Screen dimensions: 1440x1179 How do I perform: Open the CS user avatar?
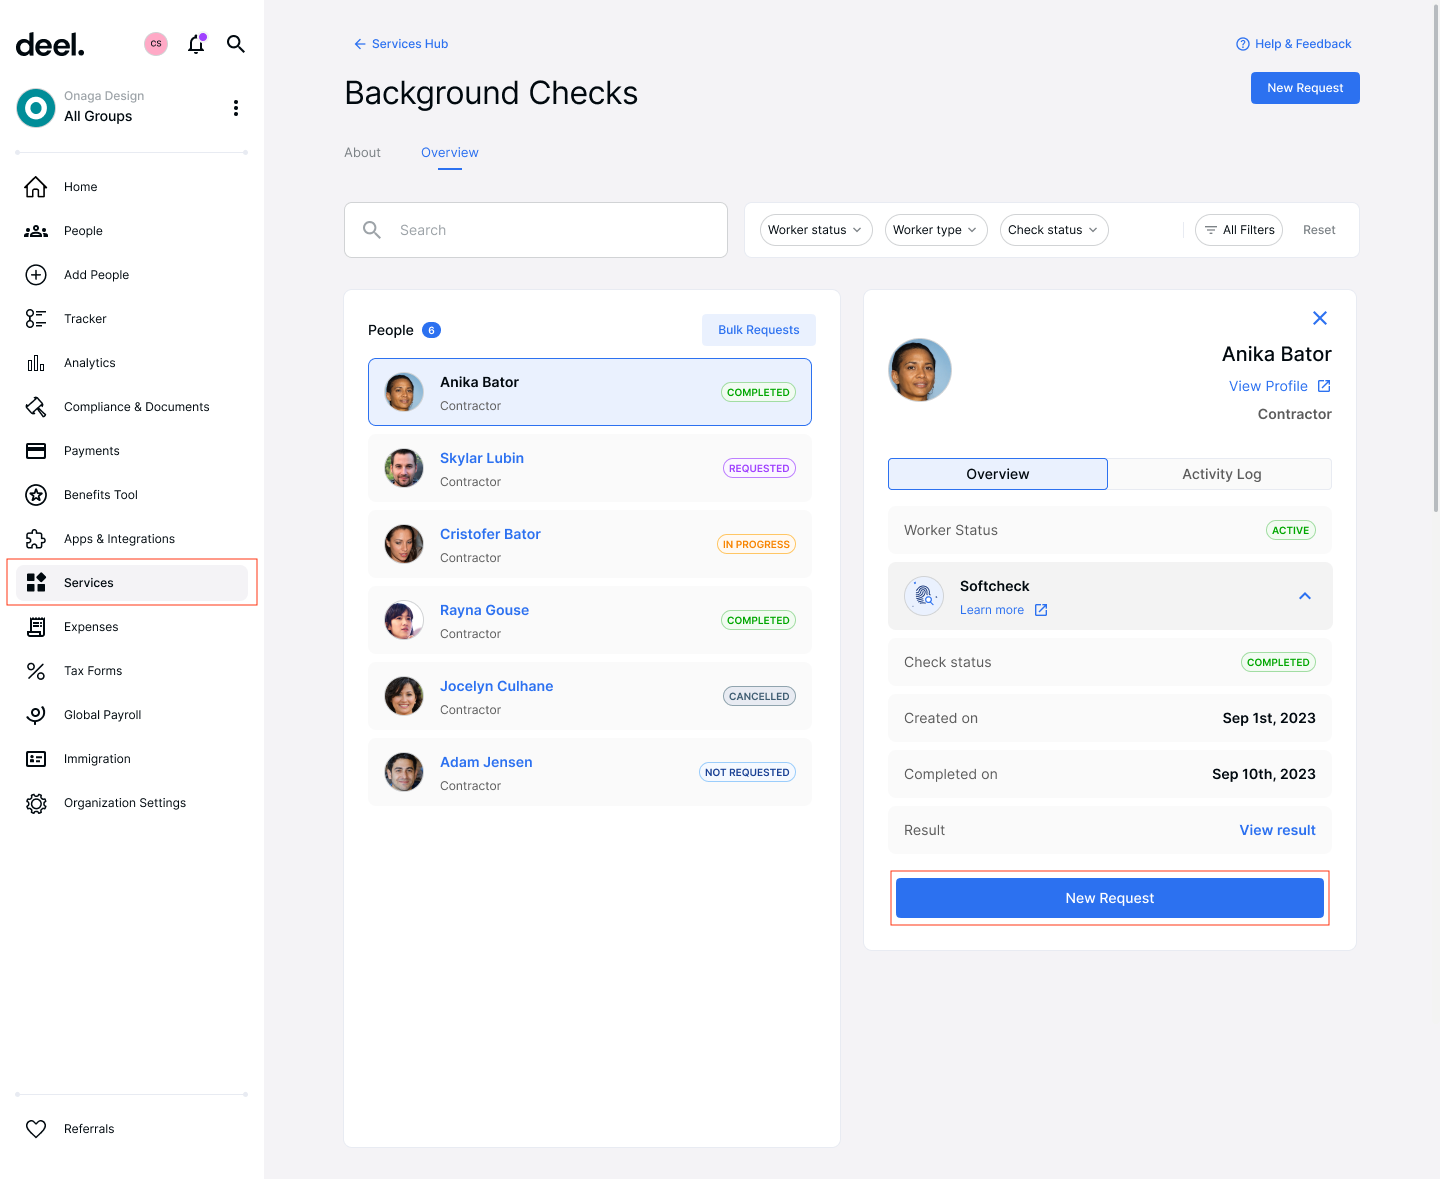[156, 44]
